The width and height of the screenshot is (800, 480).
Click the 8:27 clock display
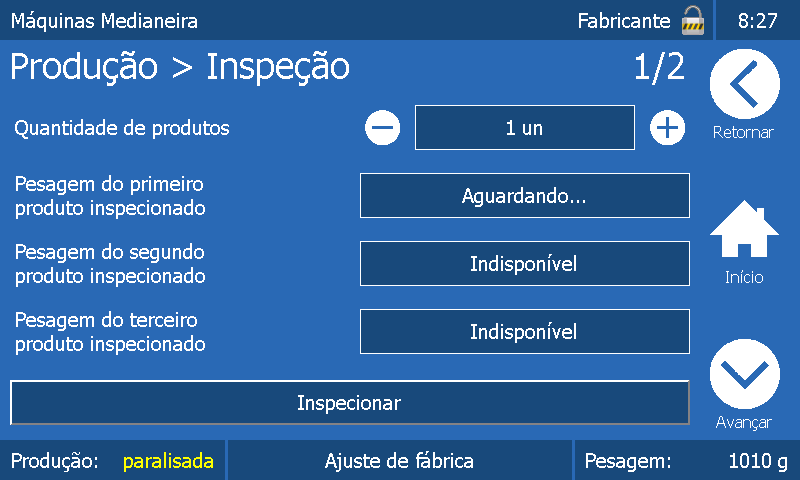(758, 21)
